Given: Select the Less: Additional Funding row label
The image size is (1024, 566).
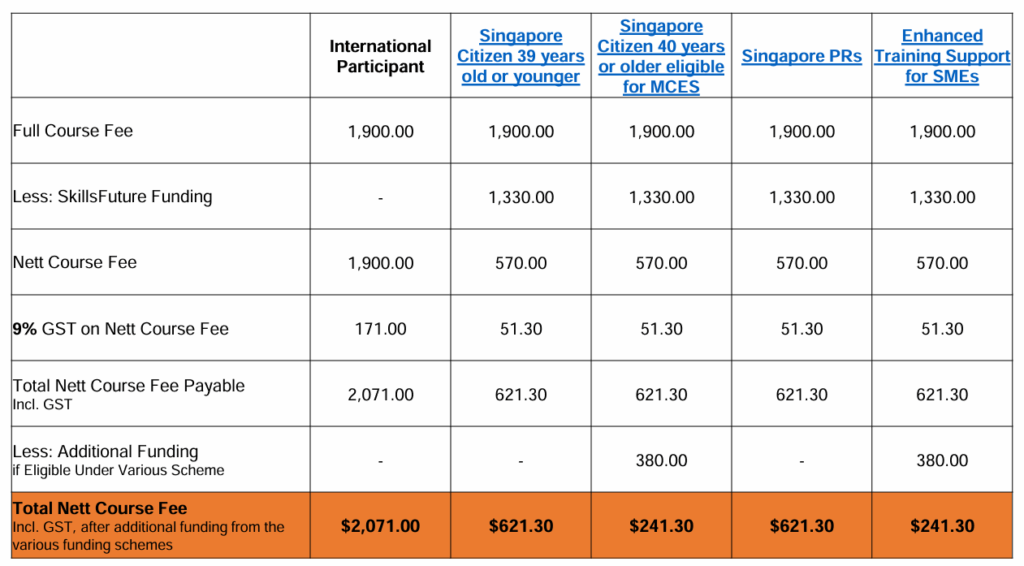Looking at the screenshot, I should [x=105, y=452].
